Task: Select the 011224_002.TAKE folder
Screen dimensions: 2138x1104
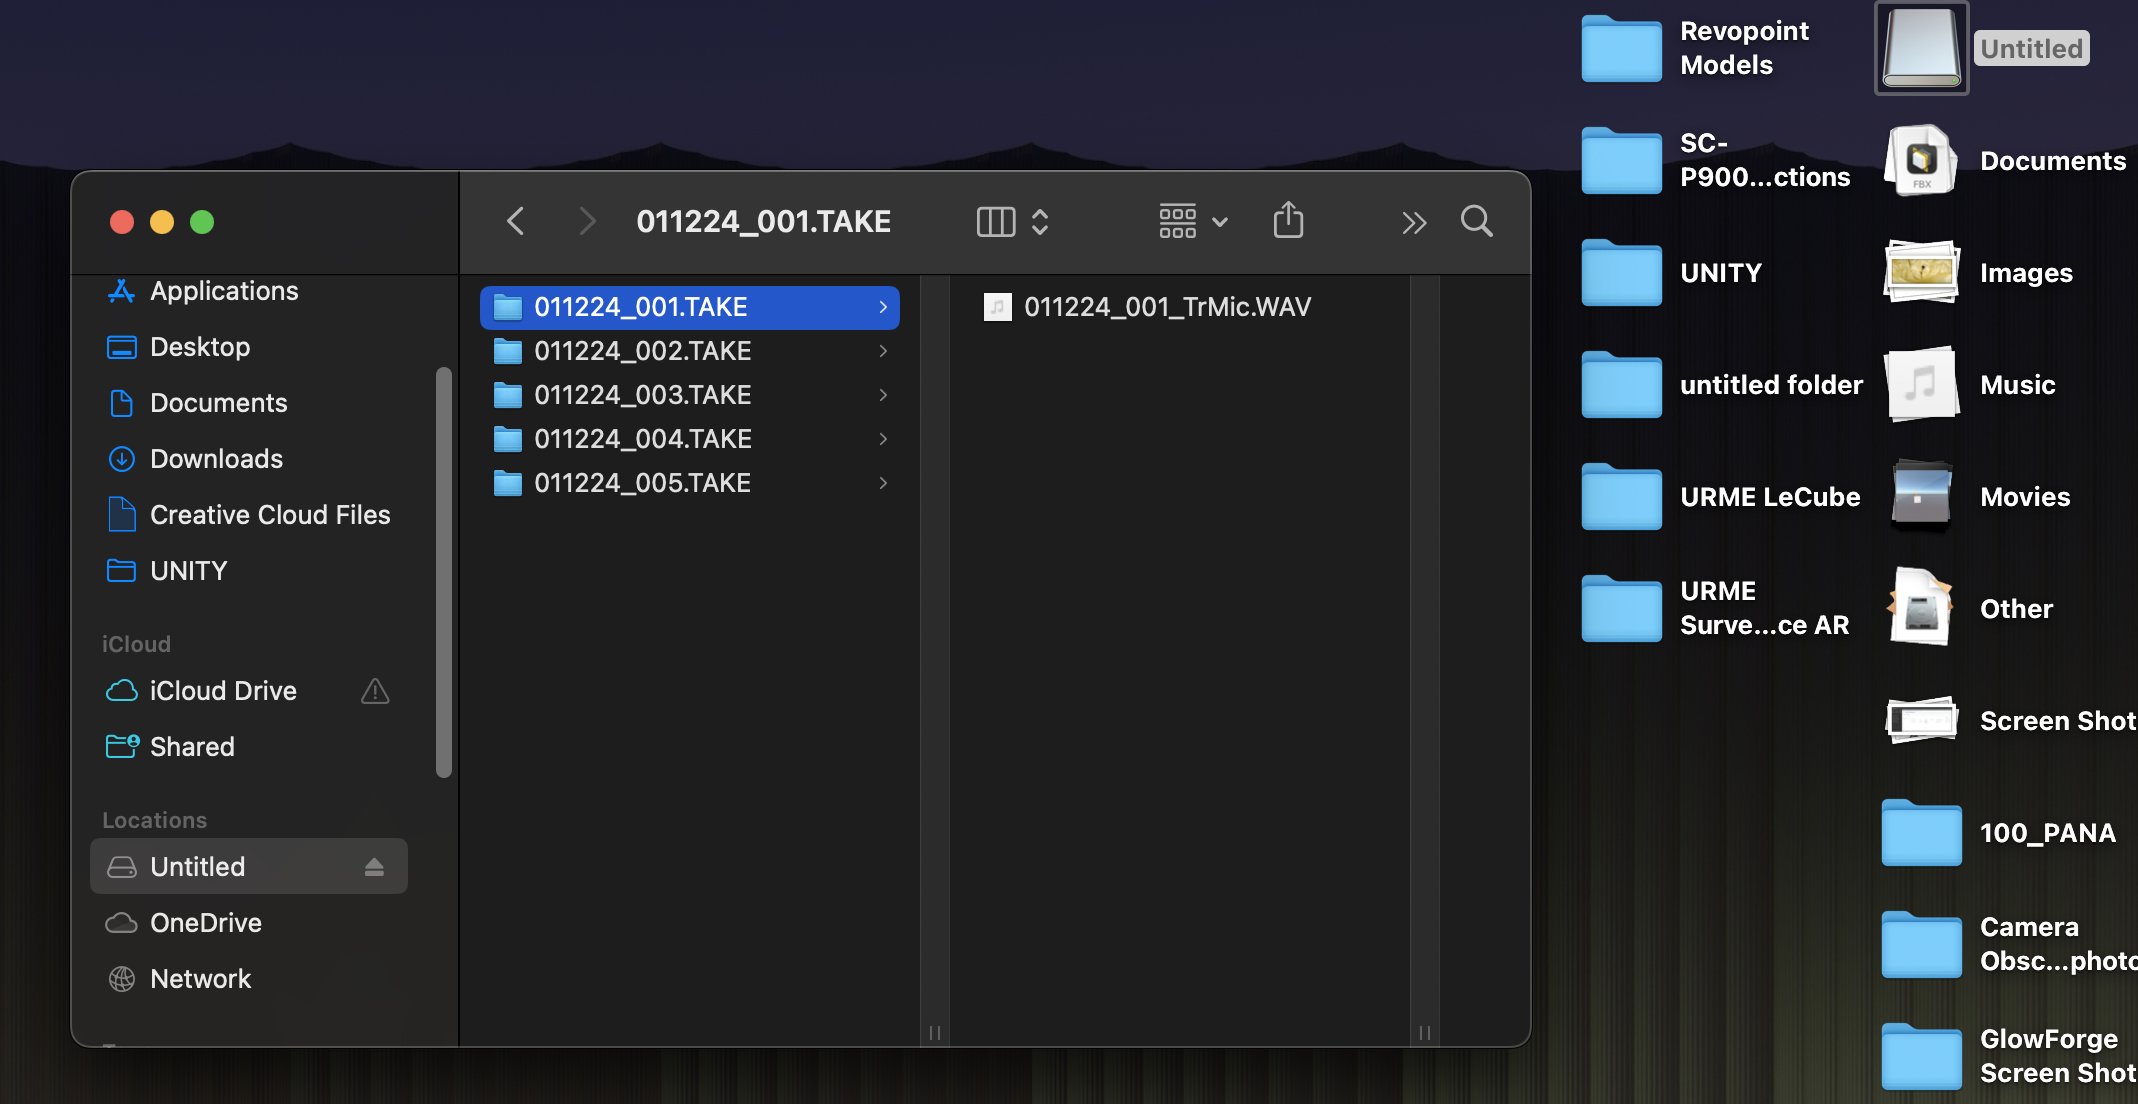Action: click(642, 351)
